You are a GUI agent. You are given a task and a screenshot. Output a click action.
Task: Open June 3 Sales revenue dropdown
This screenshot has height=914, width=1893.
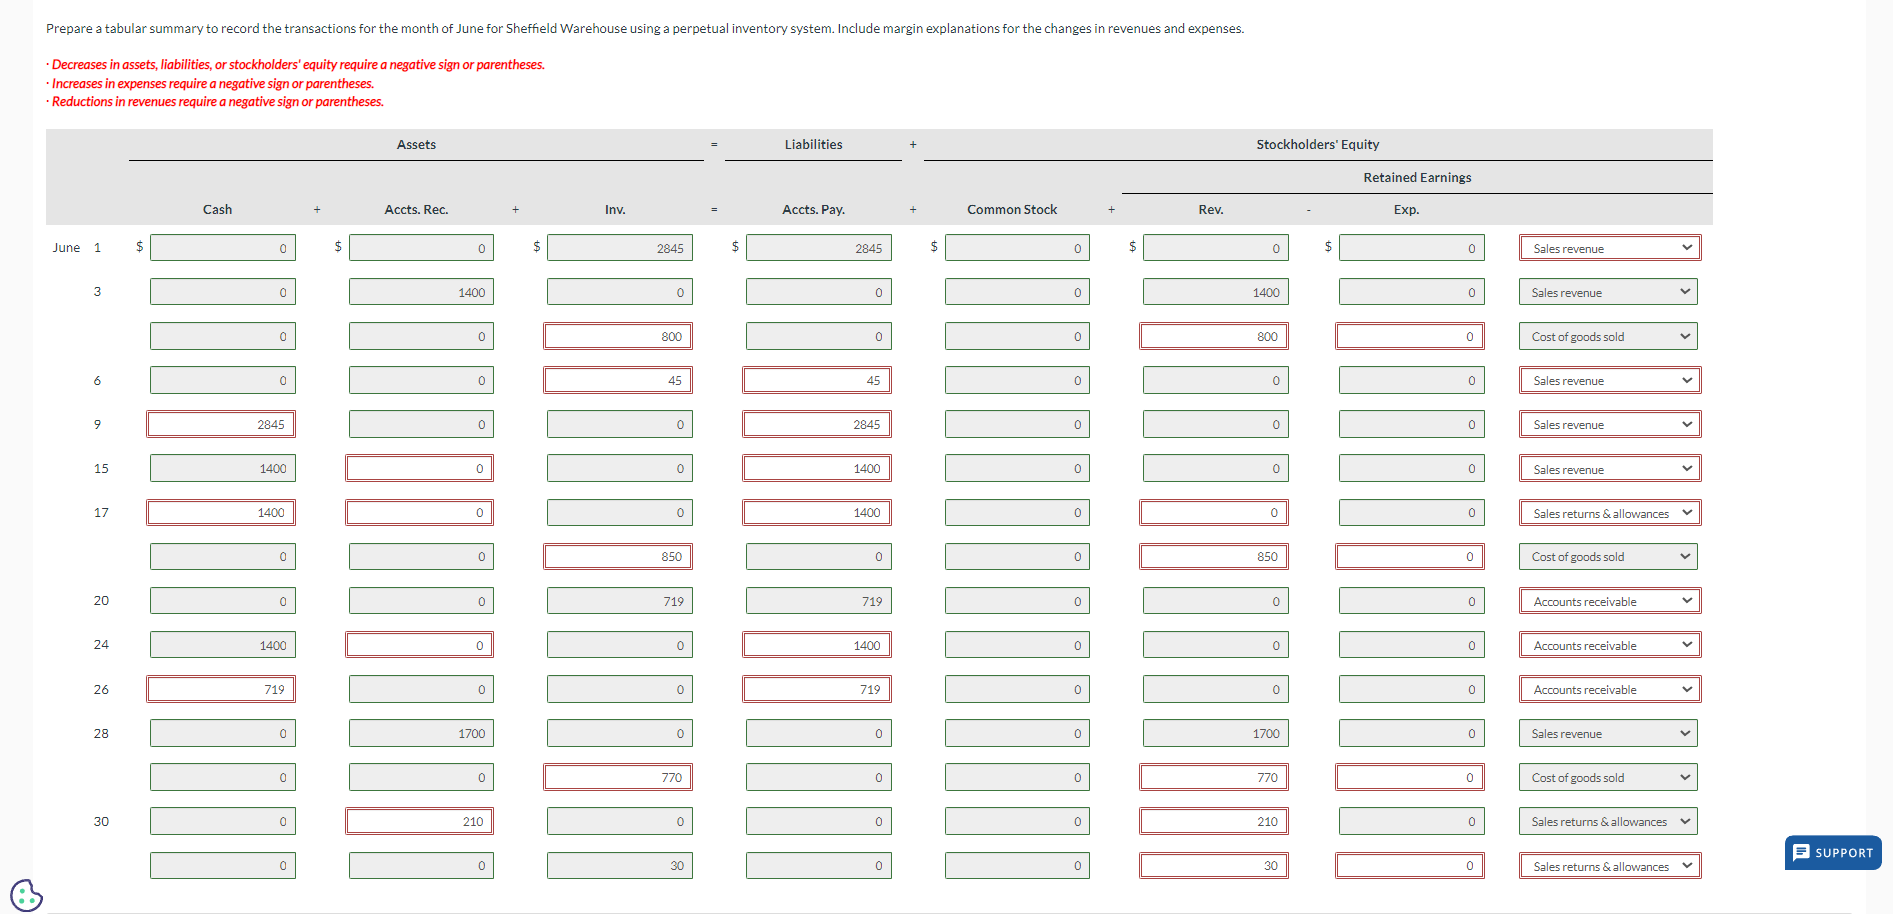click(1609, 292)
